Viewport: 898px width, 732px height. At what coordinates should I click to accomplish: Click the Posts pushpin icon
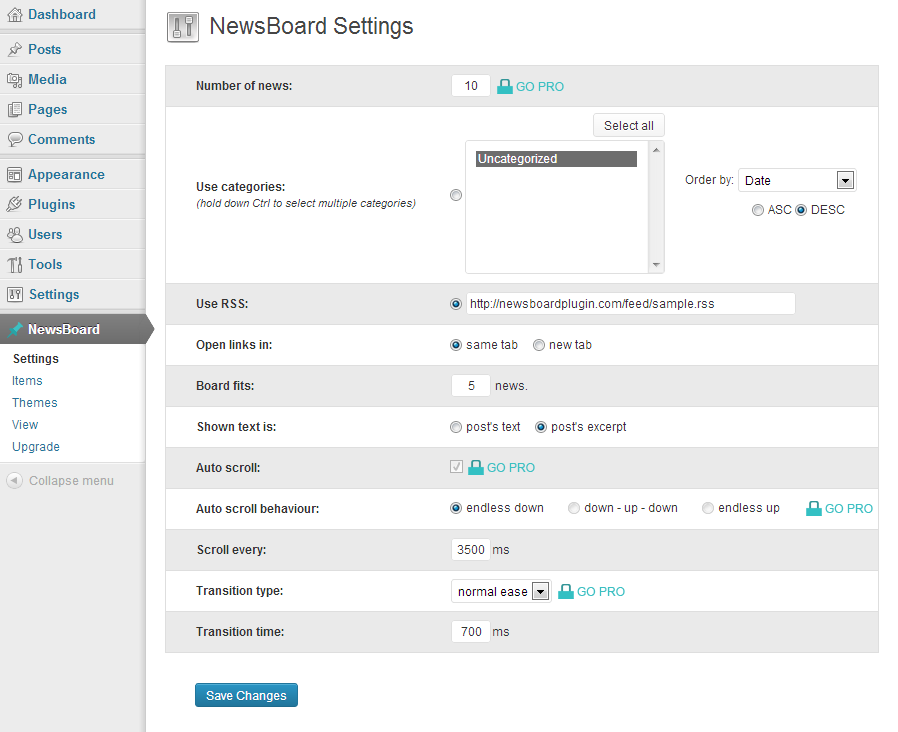tap(14, 50)
